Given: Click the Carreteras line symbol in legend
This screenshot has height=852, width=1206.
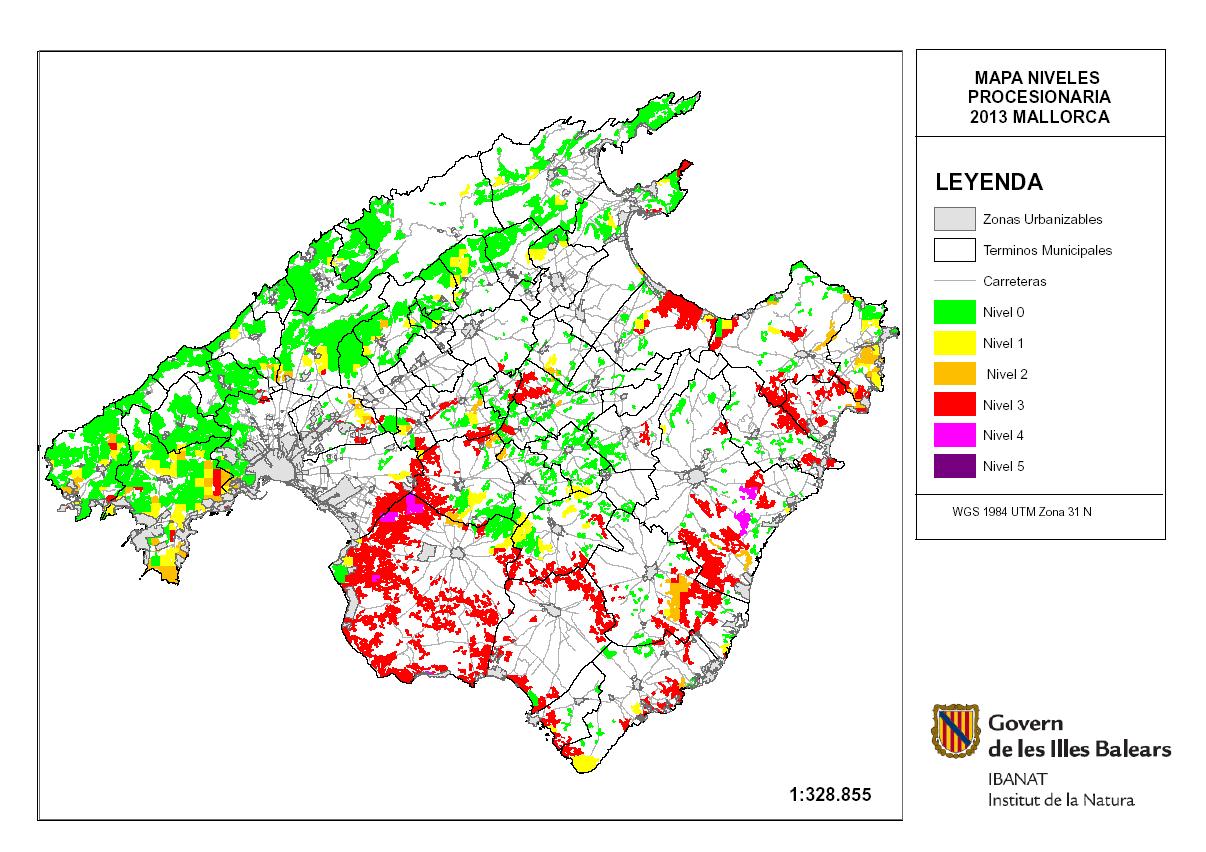Looking at the screenshot, I should [953, 281].
